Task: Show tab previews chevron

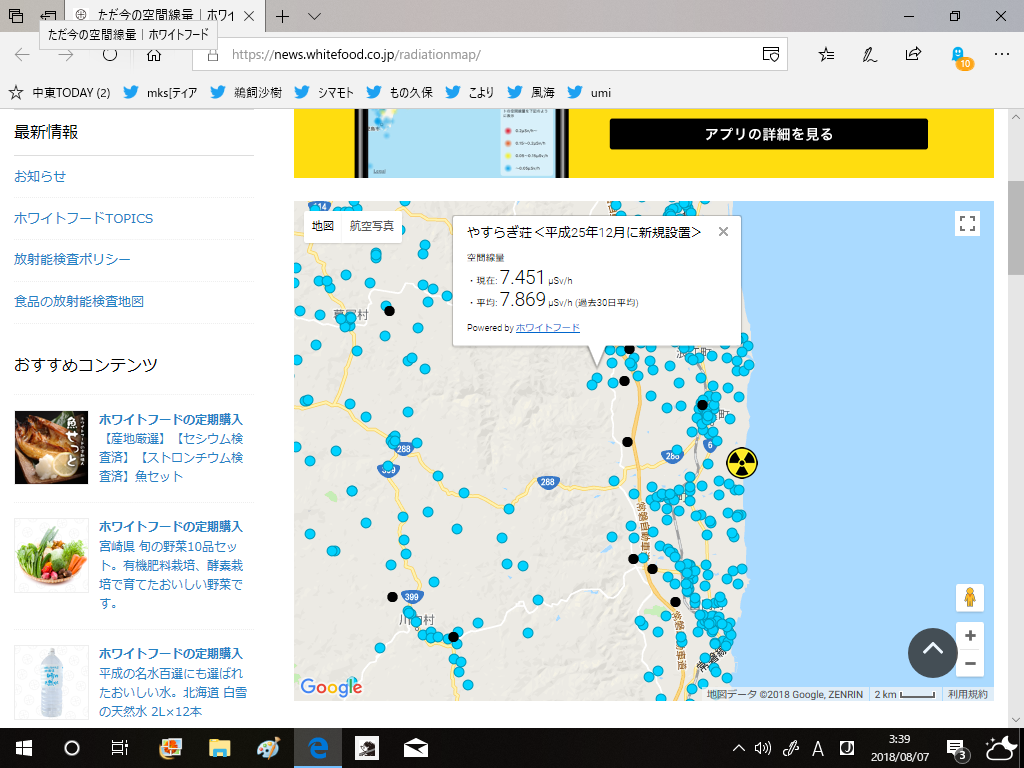Action: [x=314, y=16]
